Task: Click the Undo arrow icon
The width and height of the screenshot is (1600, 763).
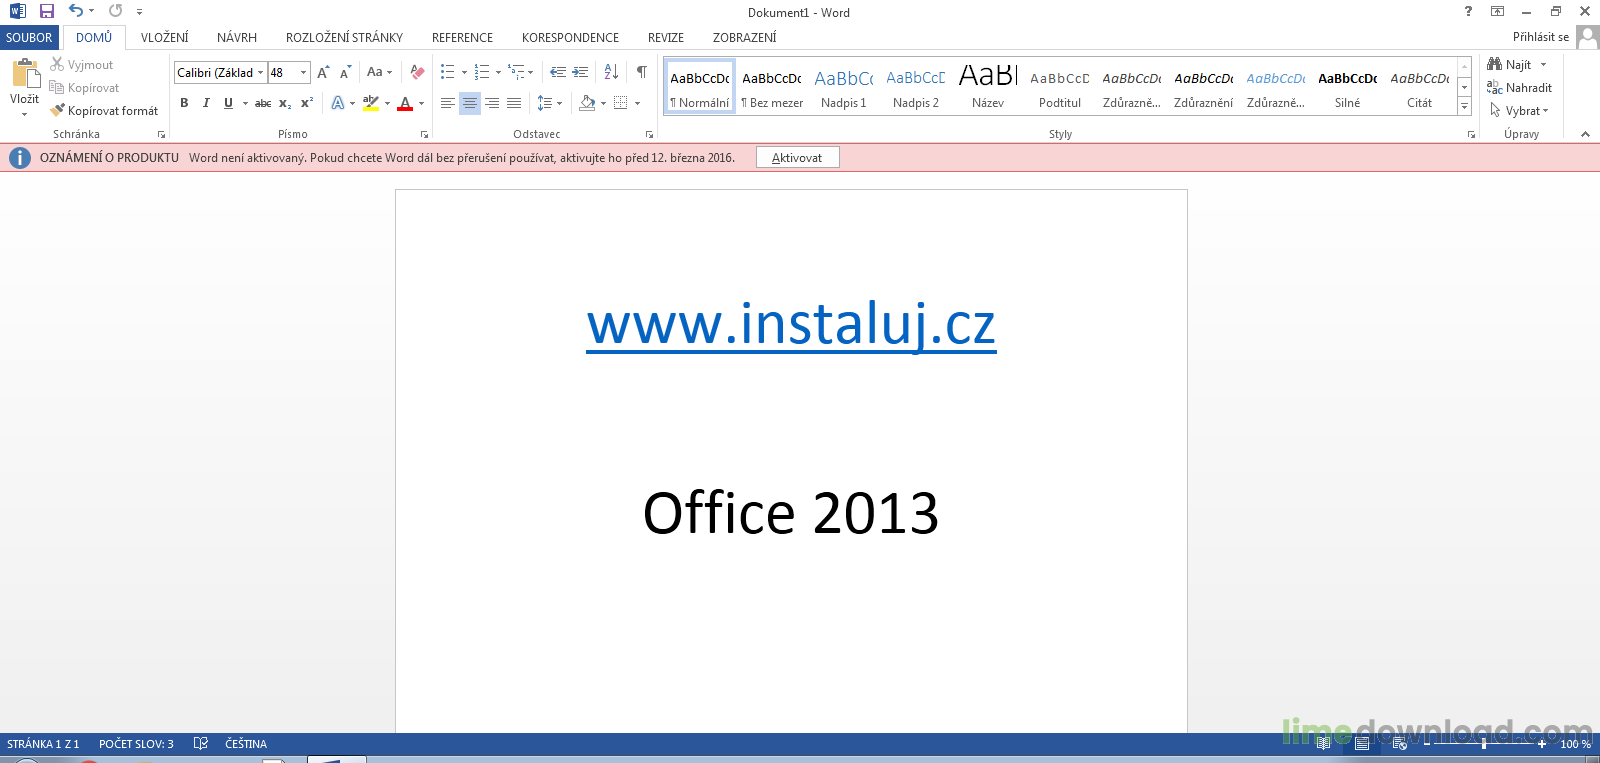Action: click(x=76, y=11)
